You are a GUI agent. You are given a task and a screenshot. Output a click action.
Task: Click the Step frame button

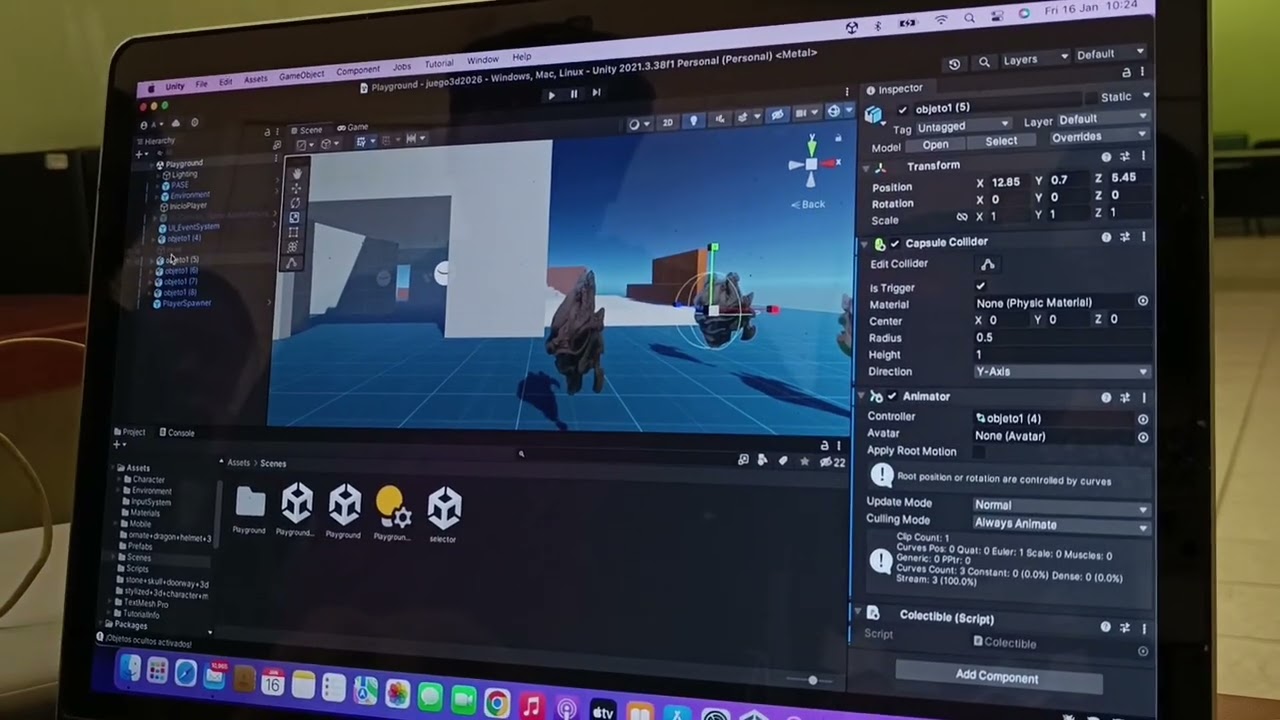pyautogui.click(x=597, y=93)
